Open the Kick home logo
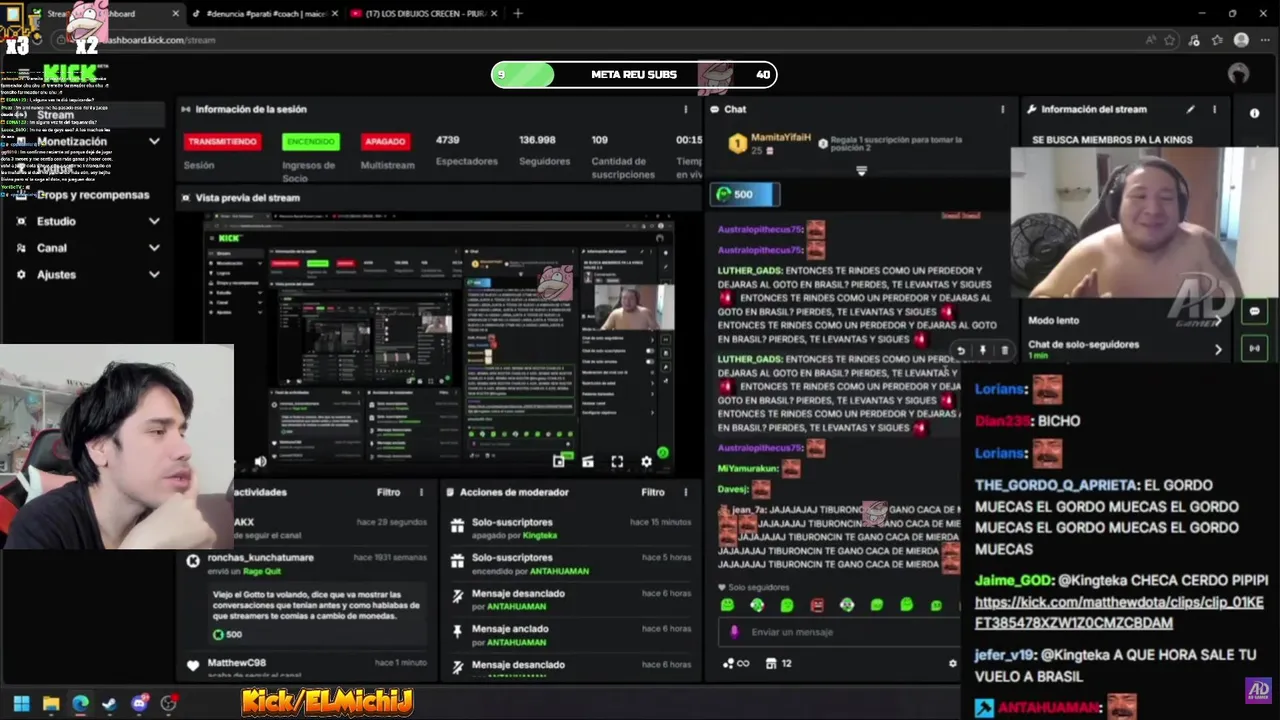This screenshot has height=720, width=1280. (x=69, y=73)
